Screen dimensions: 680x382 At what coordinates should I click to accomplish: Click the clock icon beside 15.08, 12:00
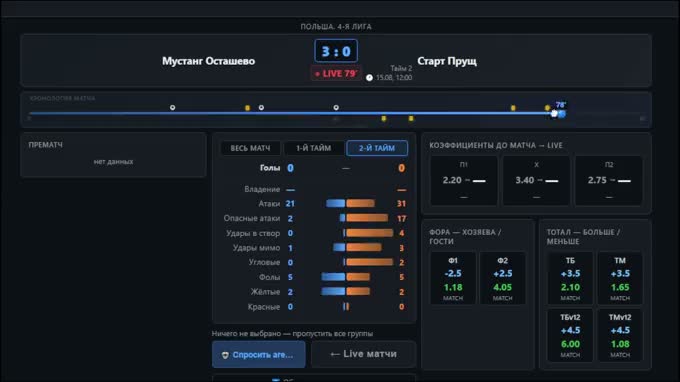(369, 78)
